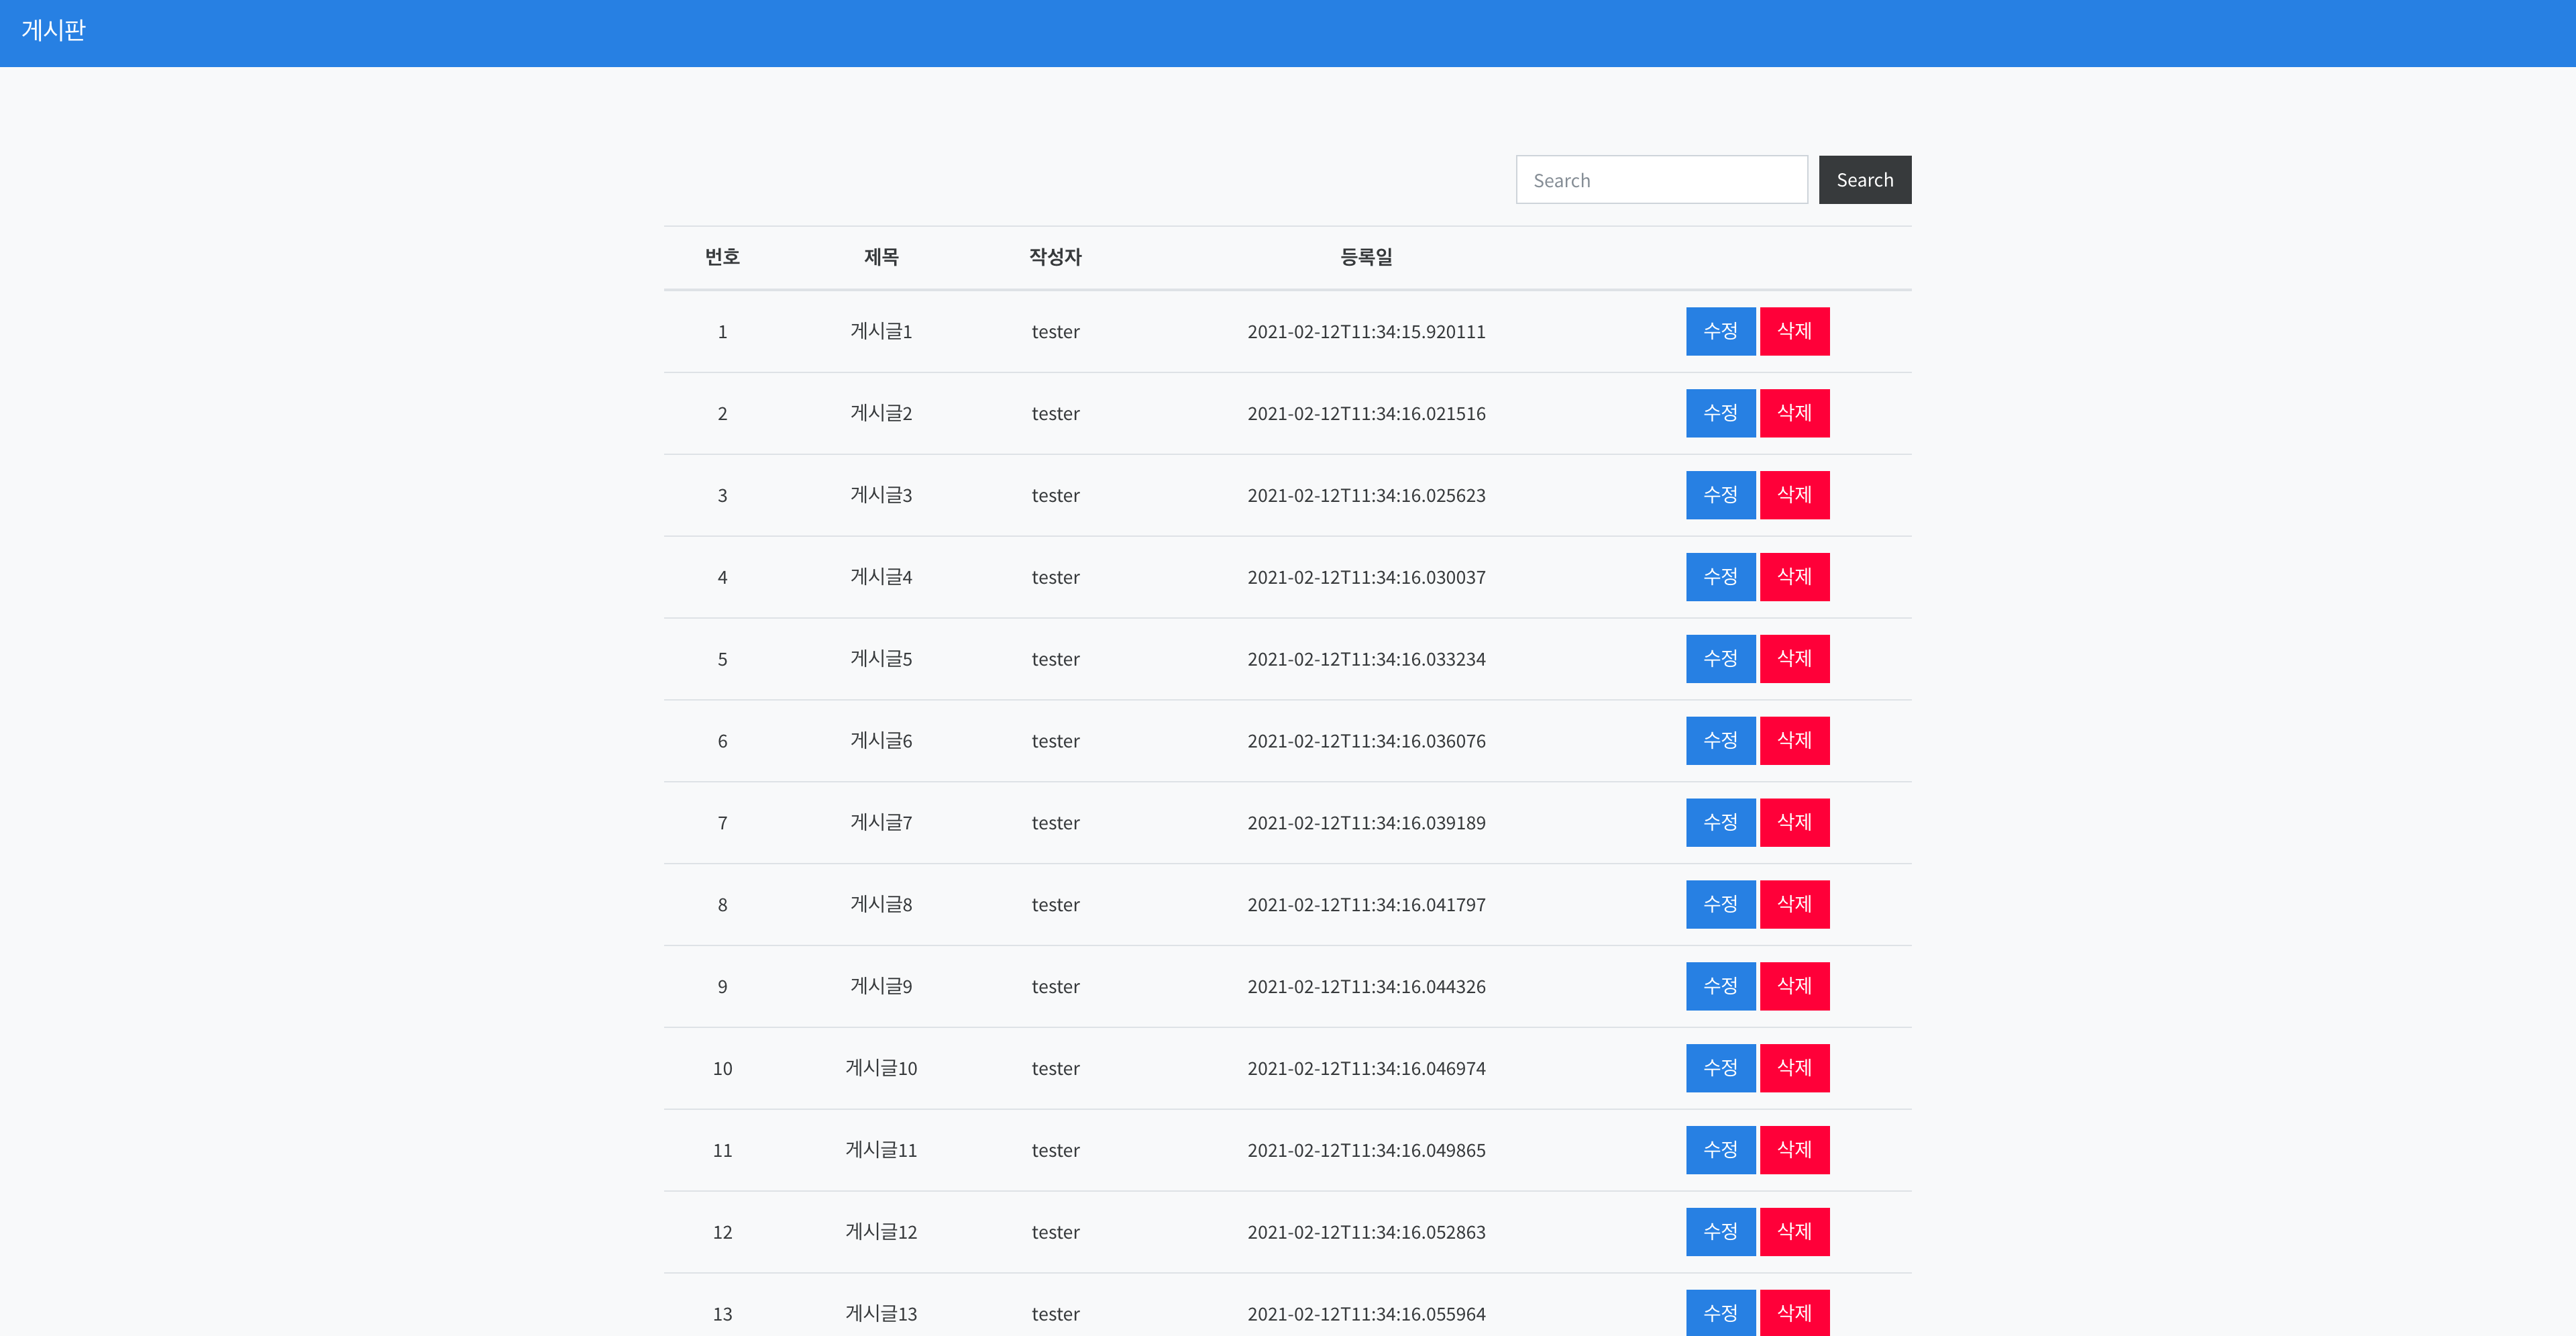Remove 게시글6 using its 삭제 button
The height and width of the screenshot is (1336, 2576).
pyautogui.click(x=1794, y=741)
